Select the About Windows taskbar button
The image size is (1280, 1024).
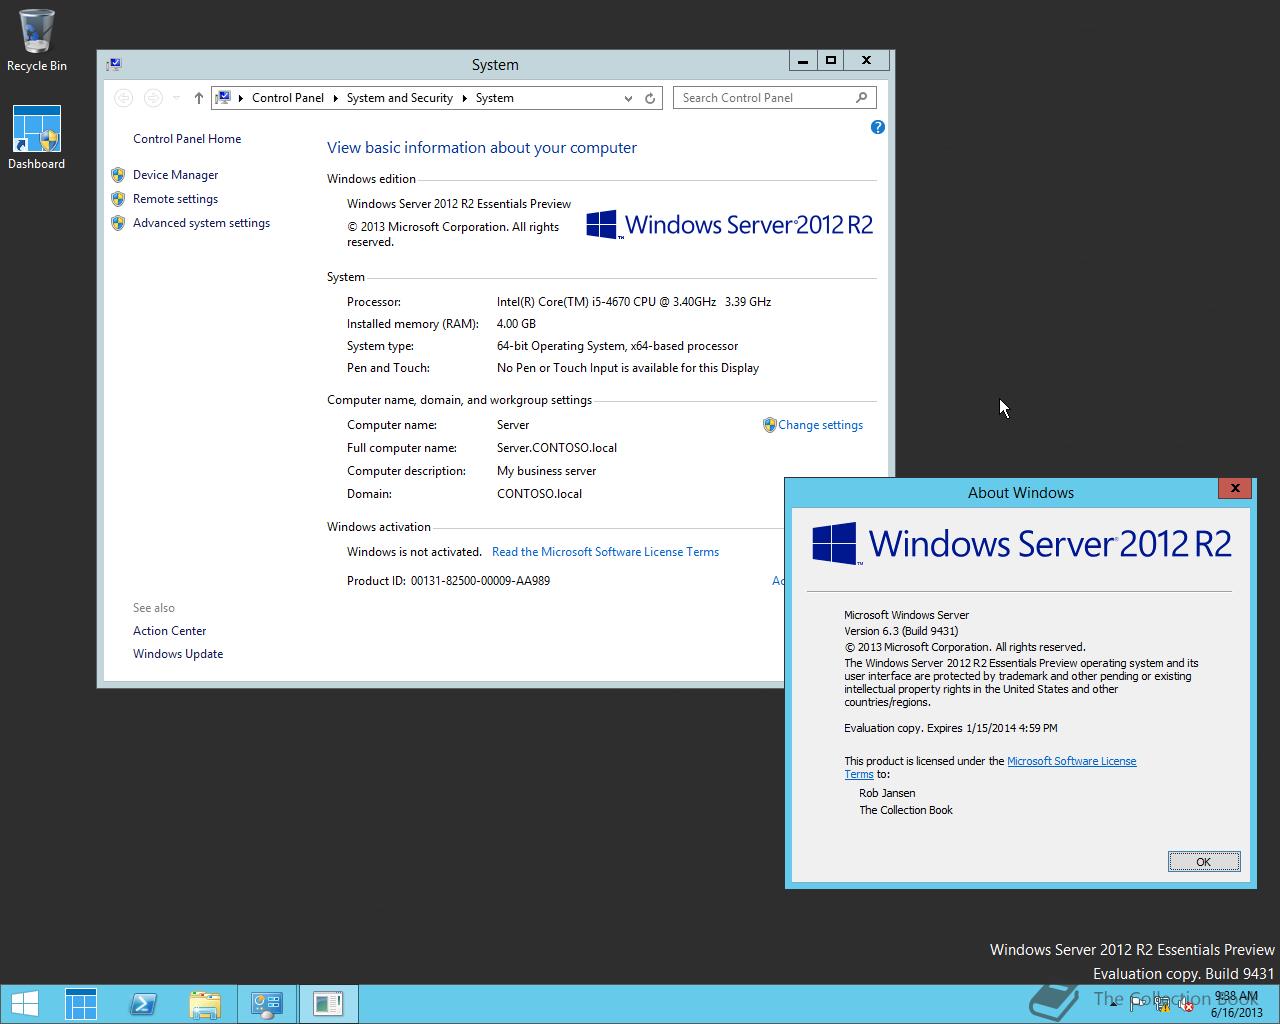(328, 1004)
